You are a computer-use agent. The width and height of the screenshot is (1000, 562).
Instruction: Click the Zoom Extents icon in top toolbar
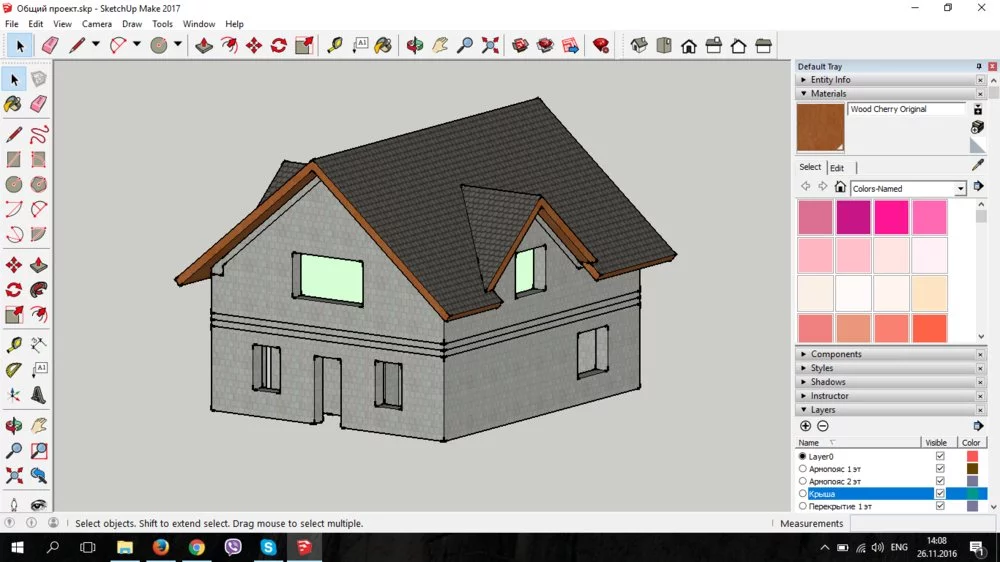click(490, 45)
